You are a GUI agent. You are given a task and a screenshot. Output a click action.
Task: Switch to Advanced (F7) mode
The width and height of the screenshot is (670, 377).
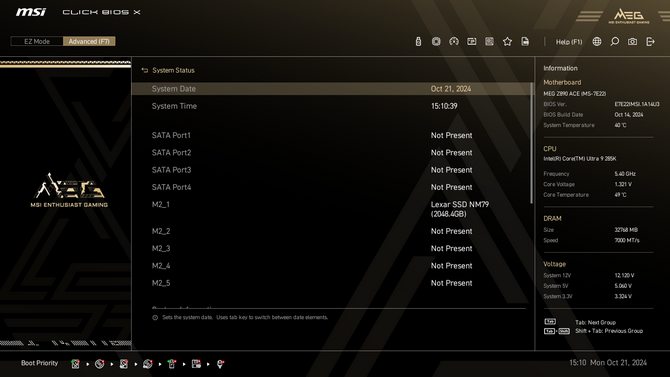89,41
